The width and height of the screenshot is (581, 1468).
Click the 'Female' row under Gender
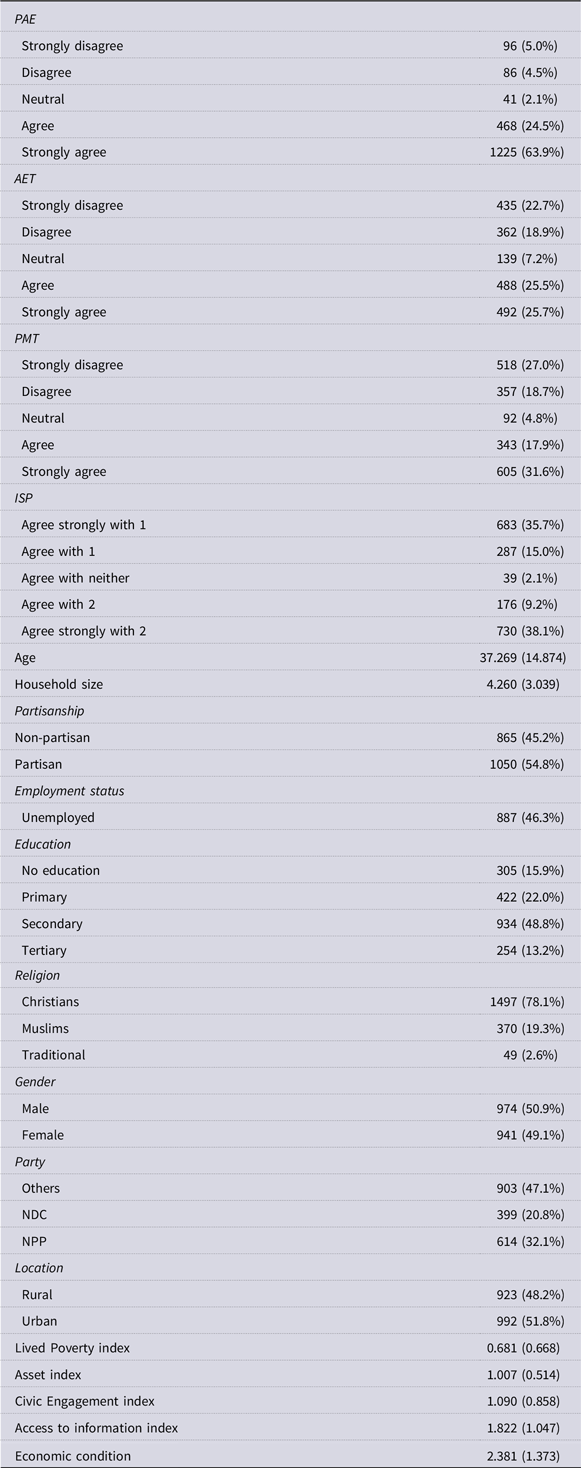(290, 1135)
